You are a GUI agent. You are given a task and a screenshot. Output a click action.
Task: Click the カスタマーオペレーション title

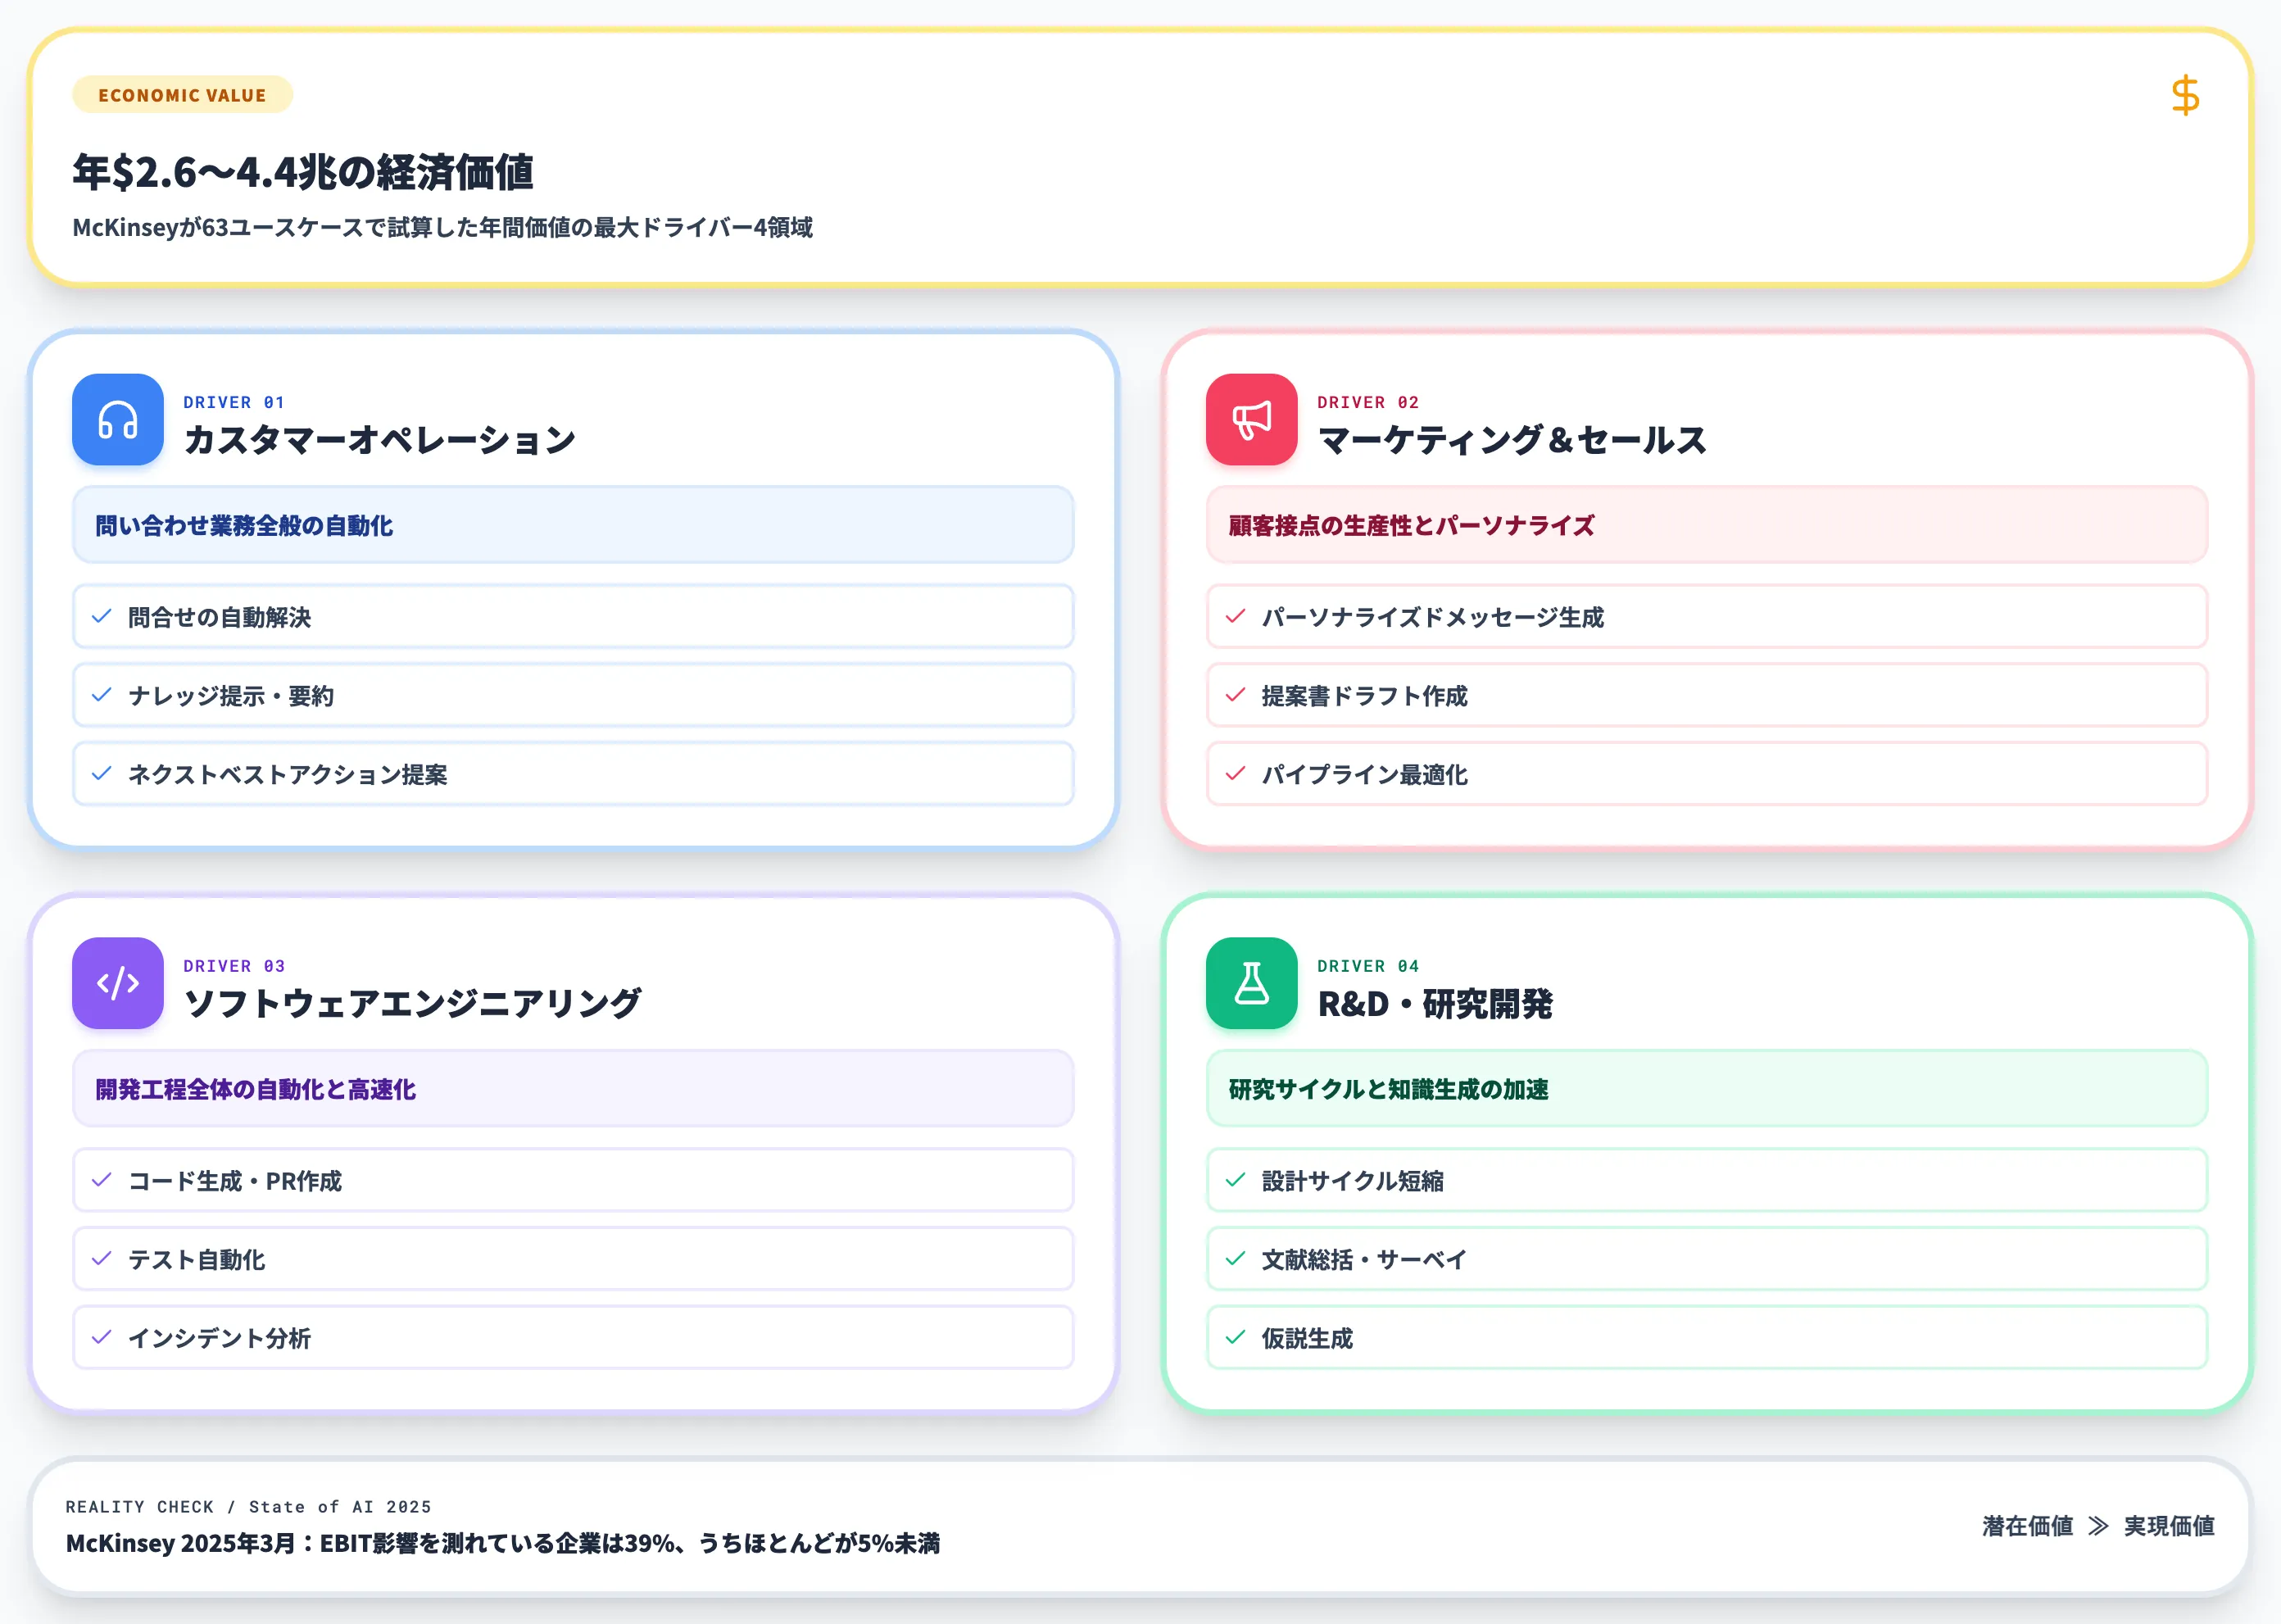(380, 440)
